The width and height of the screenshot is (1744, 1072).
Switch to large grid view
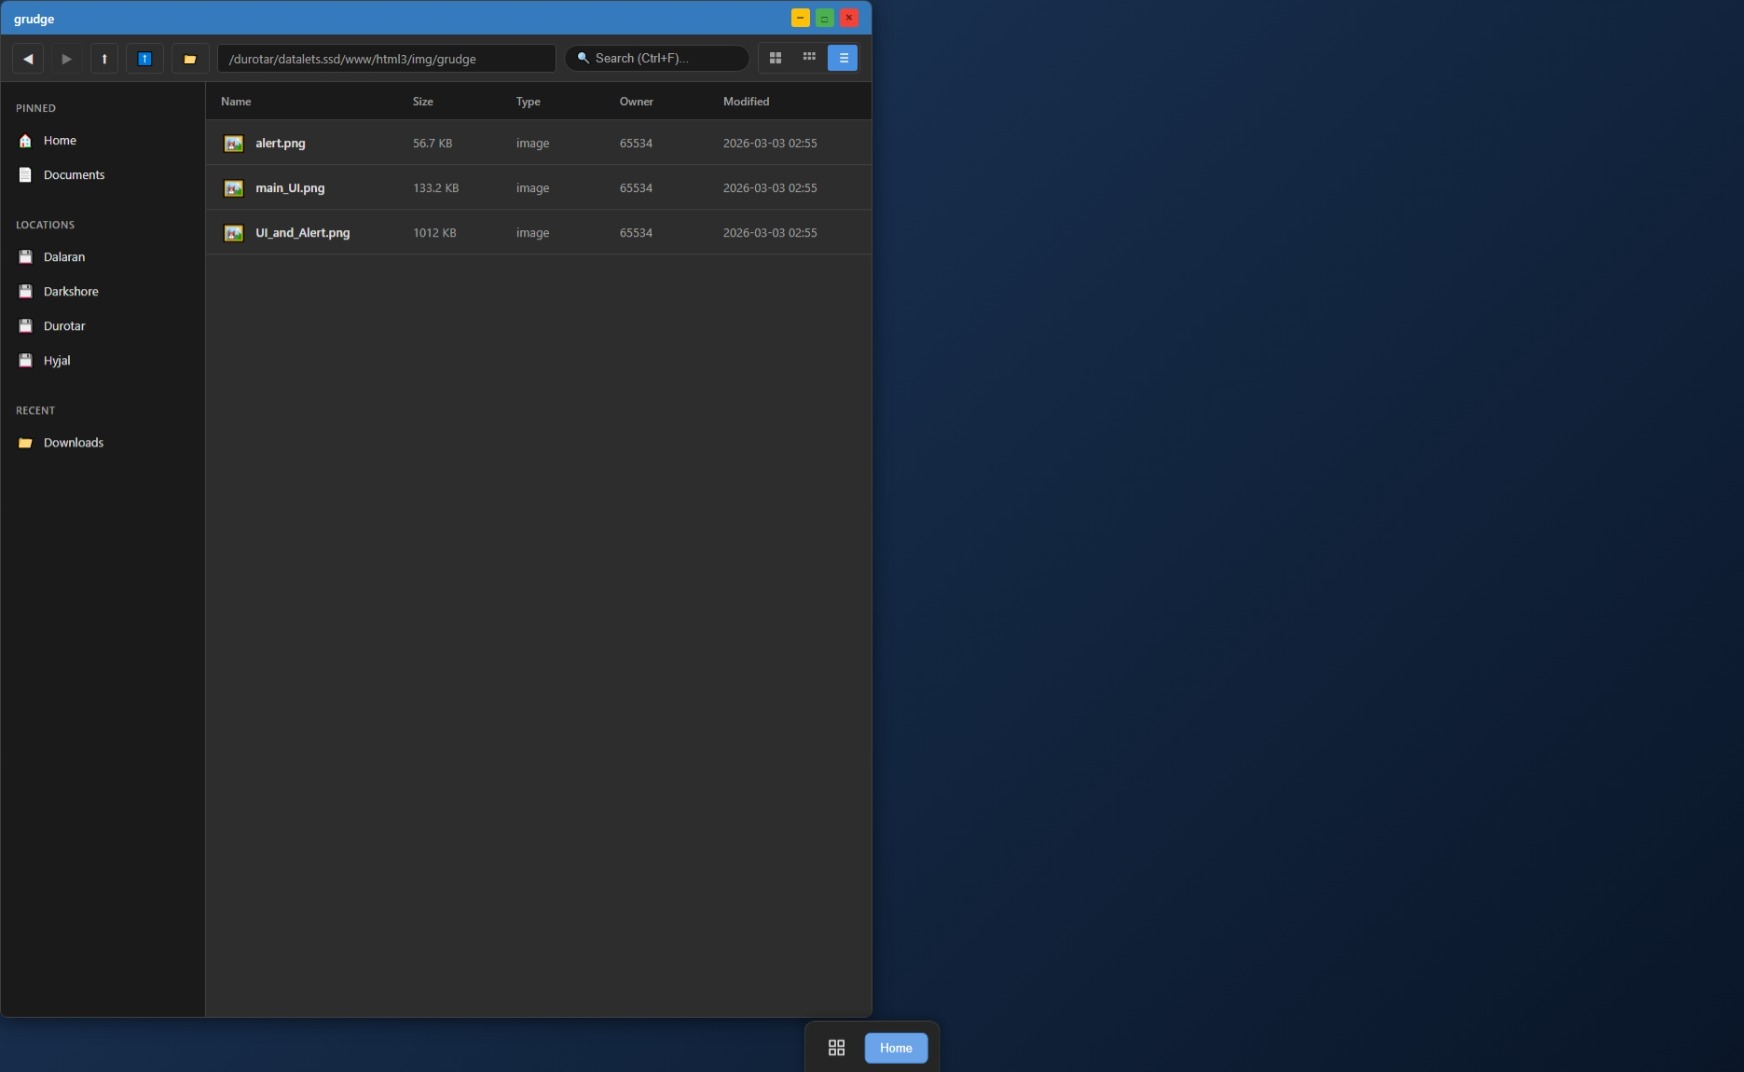coord(775,58)
